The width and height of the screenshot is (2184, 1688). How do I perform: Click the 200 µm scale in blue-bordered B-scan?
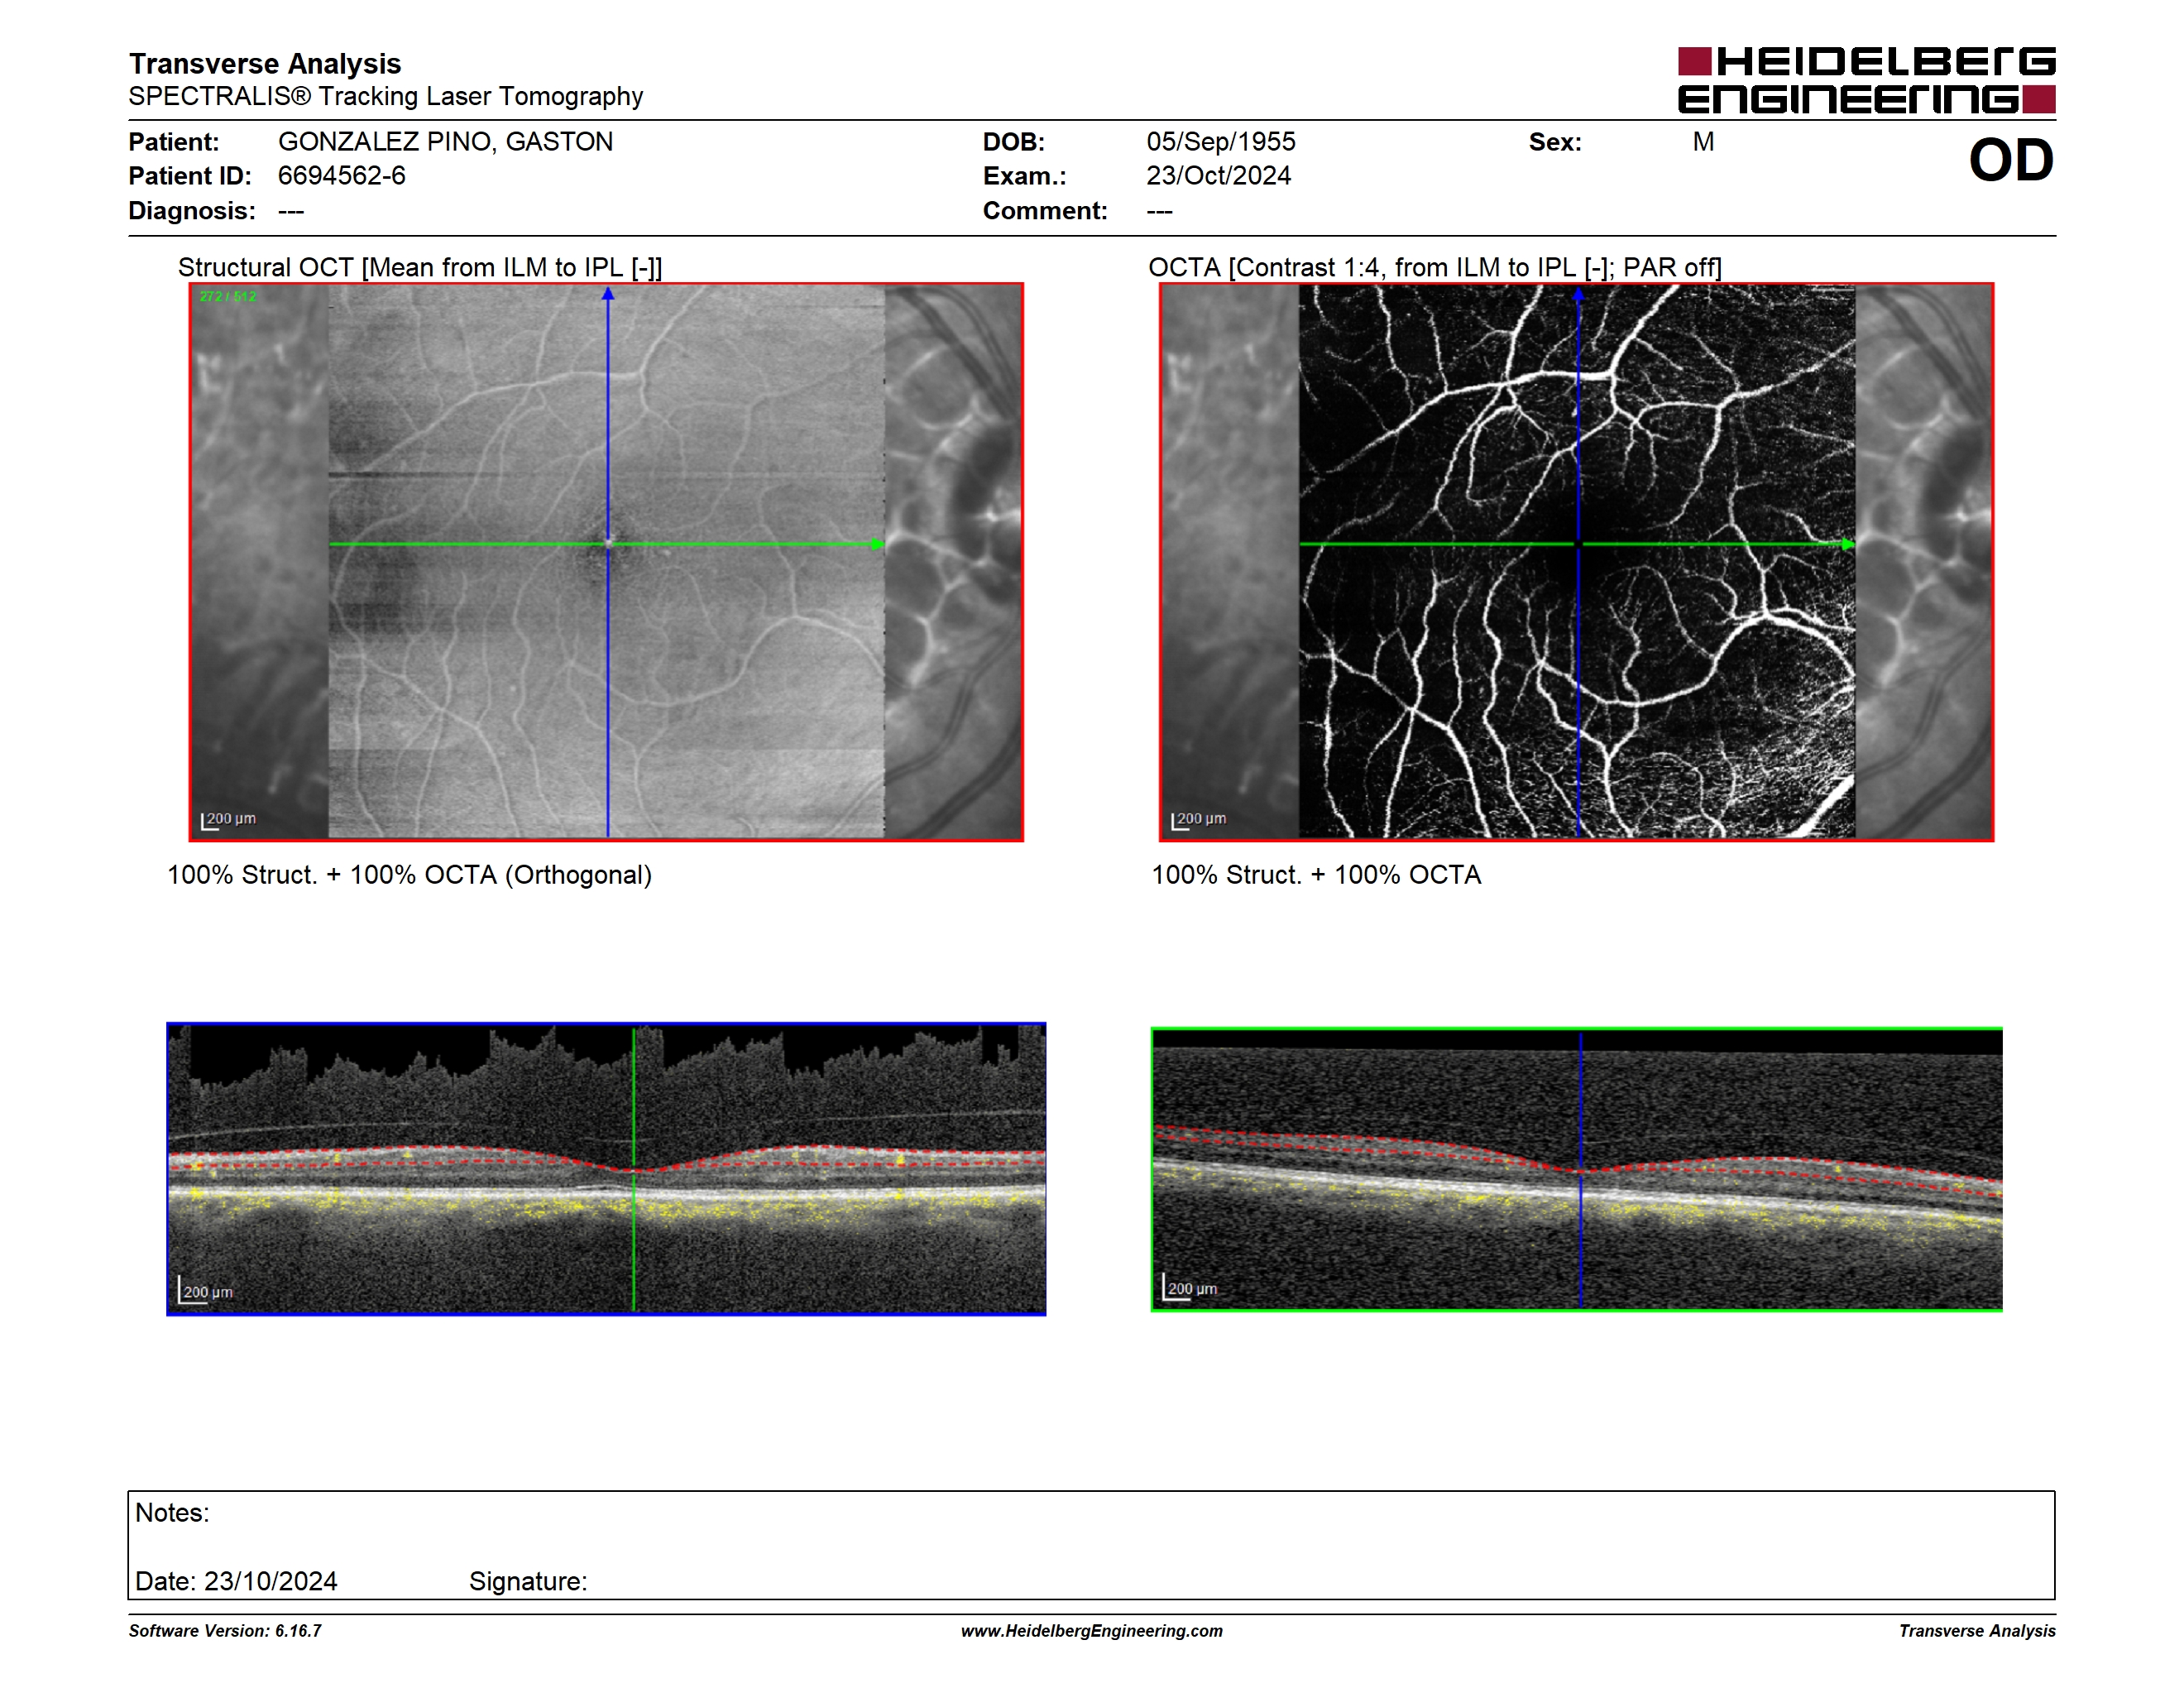206,1291
